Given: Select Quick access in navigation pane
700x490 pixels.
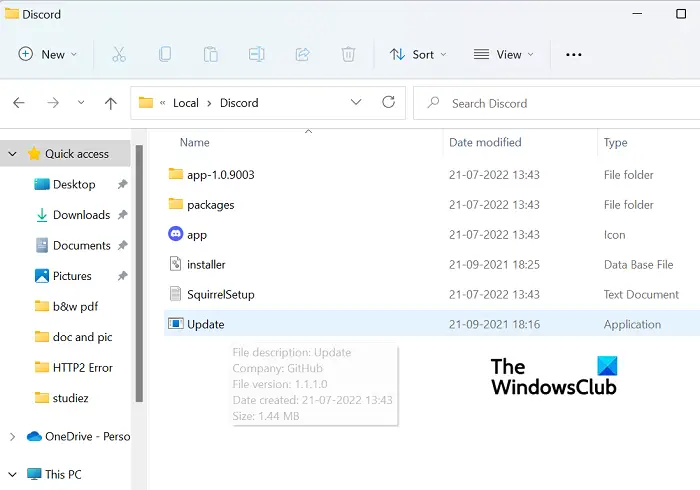Looking at the screenshot, I should [x=77, y=154].
